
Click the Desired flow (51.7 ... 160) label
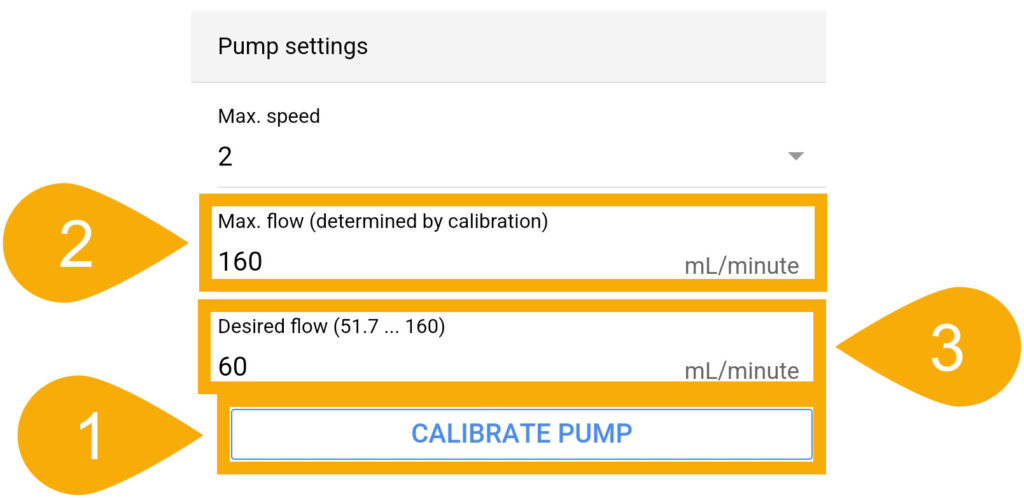point(331,326)
